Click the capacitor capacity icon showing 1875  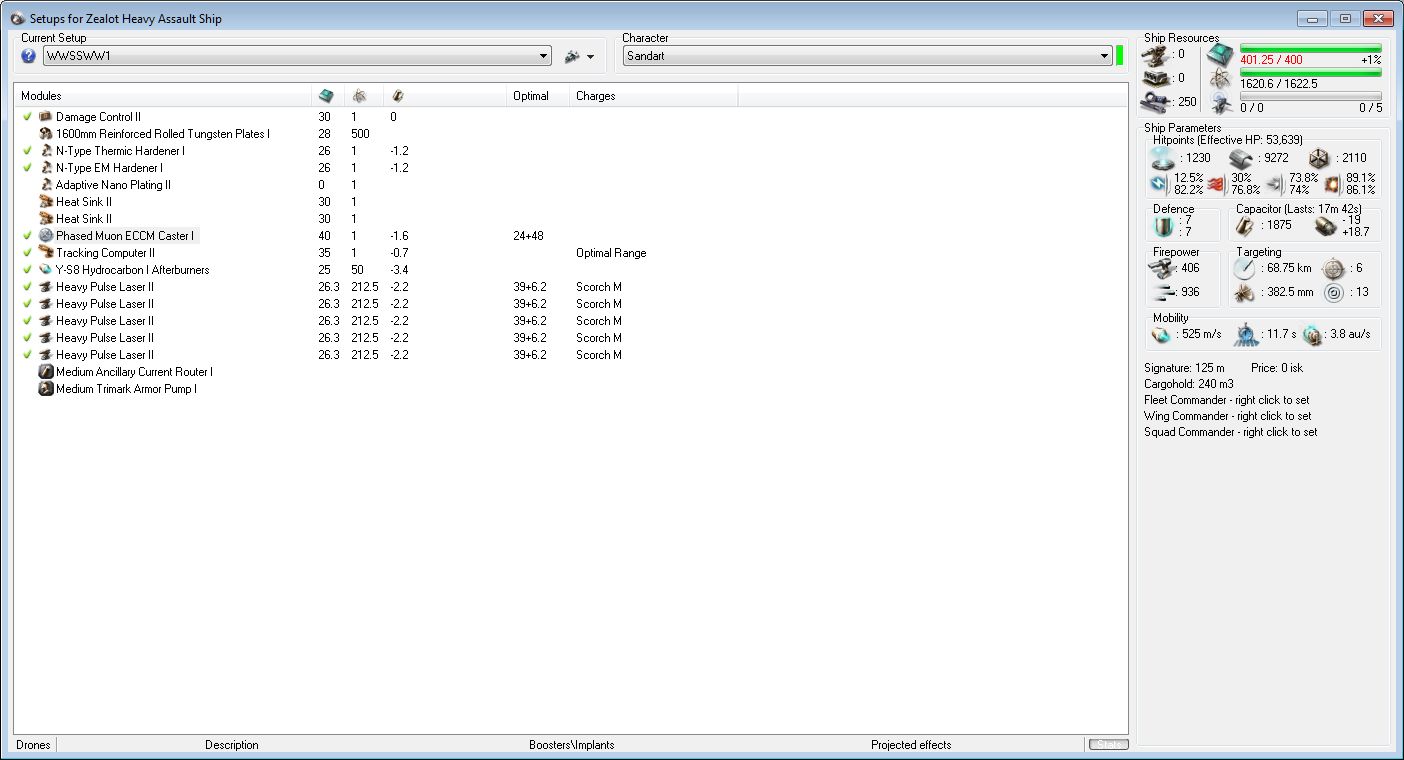(1245, 226)
